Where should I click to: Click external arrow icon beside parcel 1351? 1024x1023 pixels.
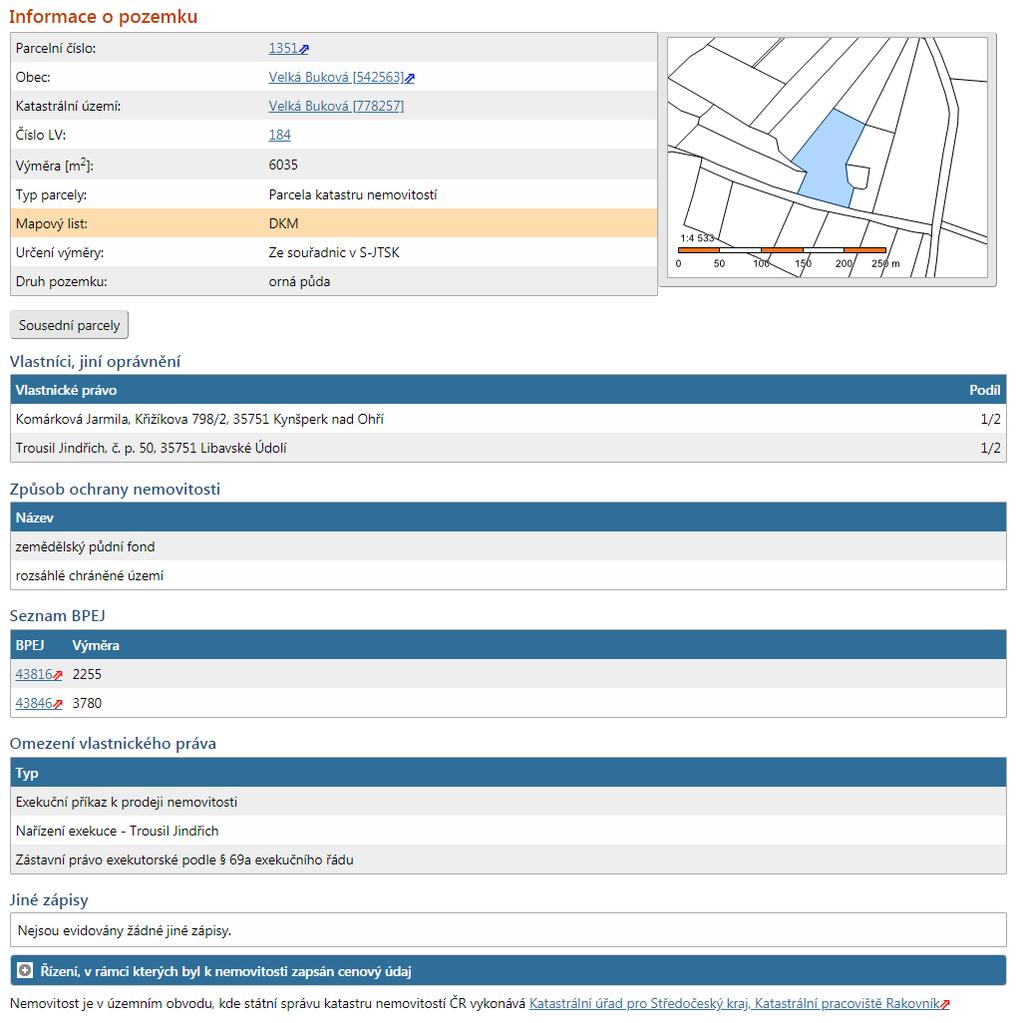tap(304, 49)
